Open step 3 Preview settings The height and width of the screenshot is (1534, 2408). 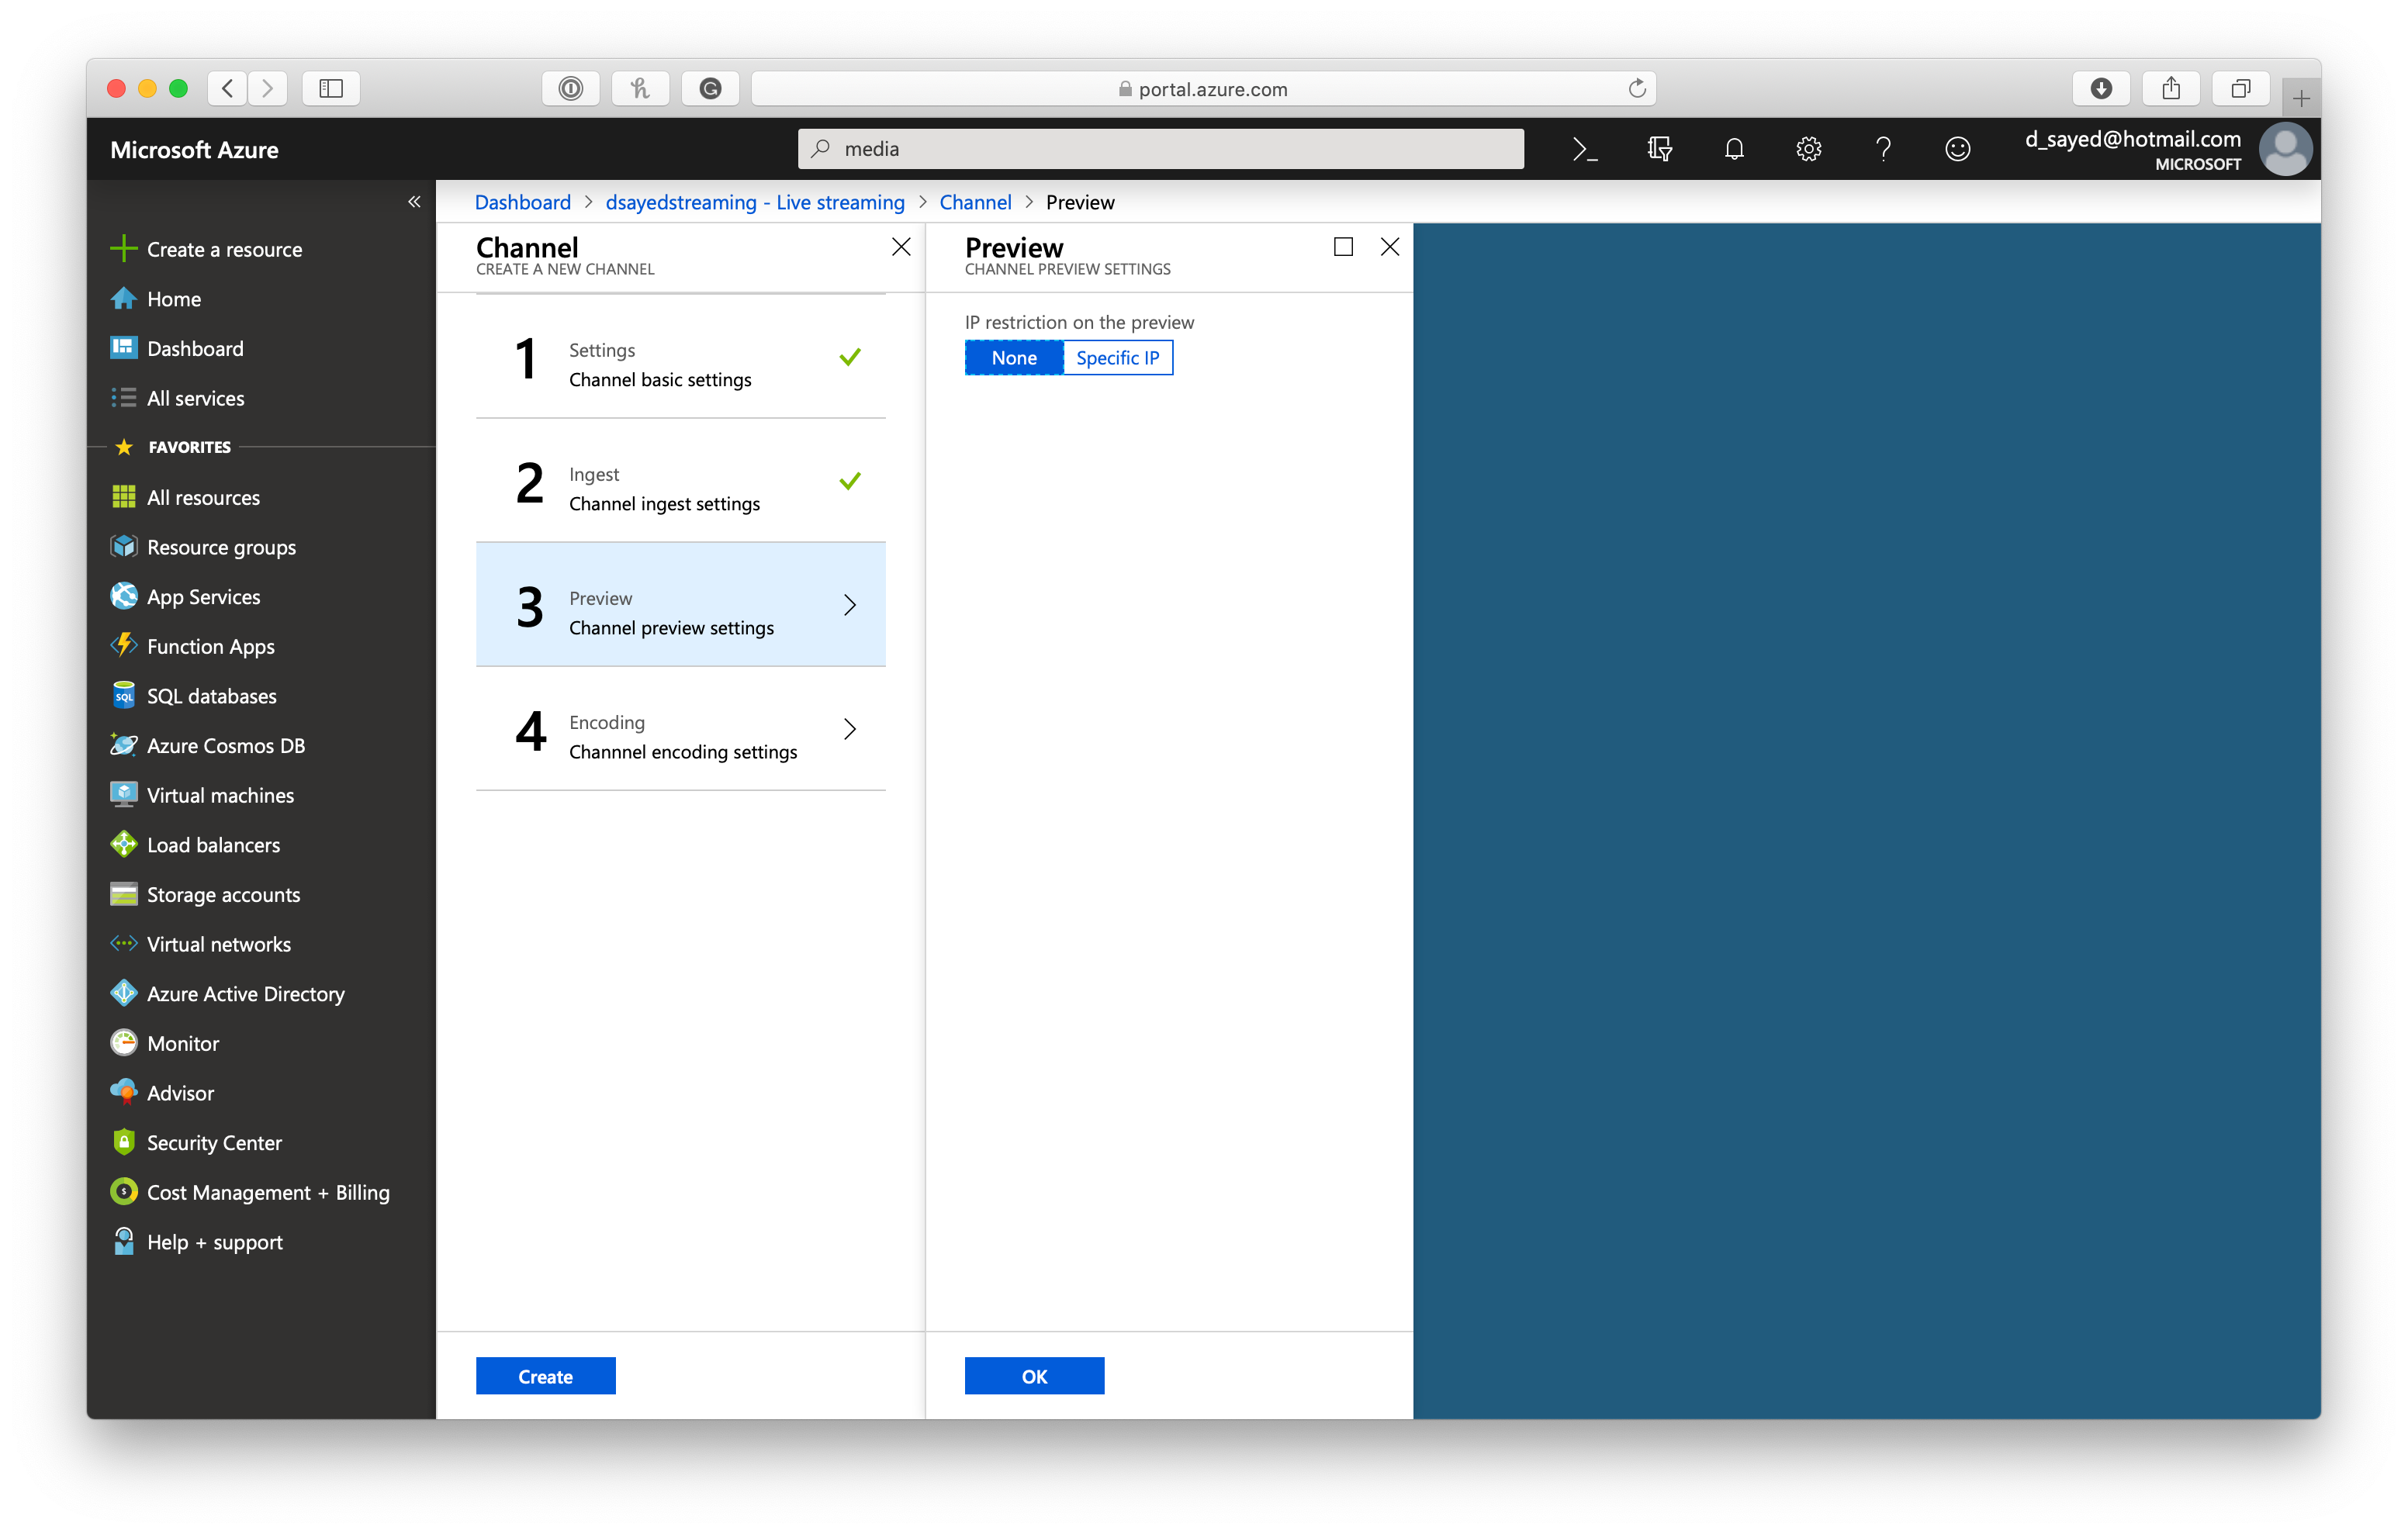coord(681,605)
